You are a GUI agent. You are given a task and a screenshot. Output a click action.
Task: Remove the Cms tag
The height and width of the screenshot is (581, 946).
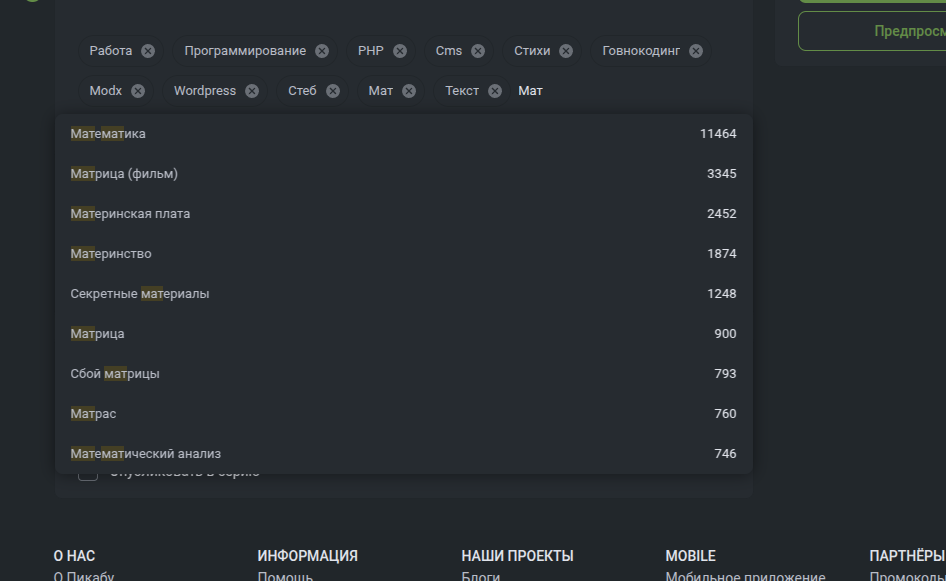pos(478,51)
